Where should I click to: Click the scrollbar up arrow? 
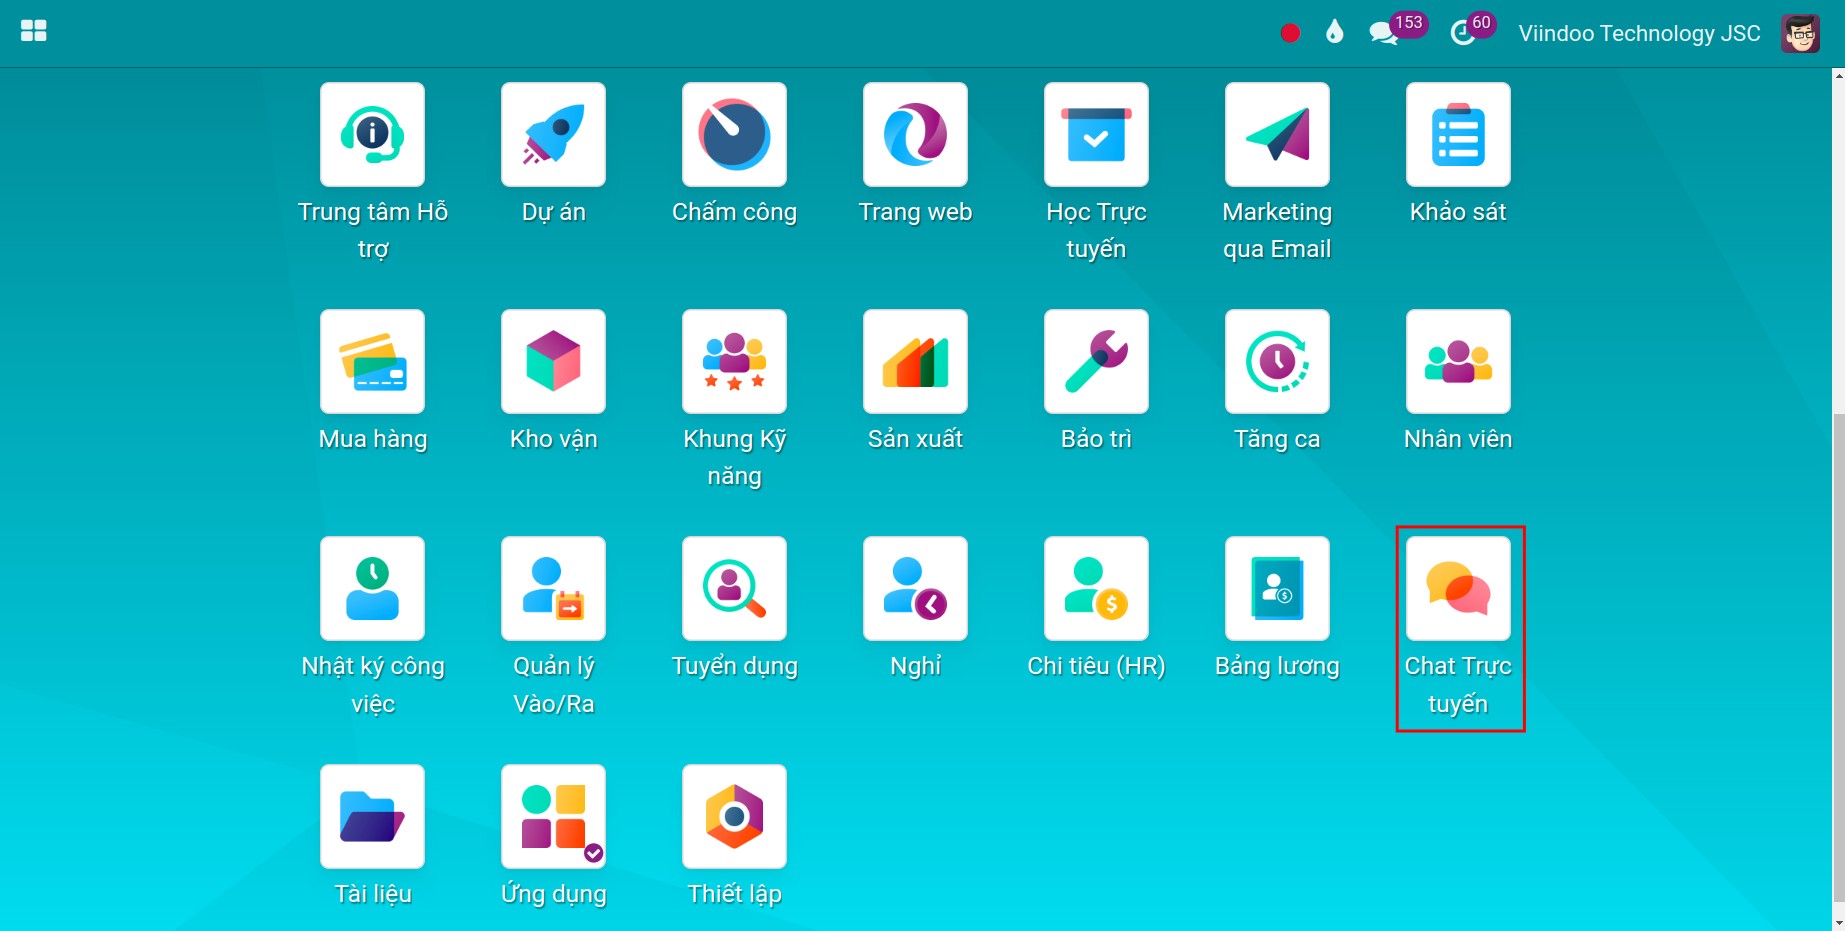1838,75
